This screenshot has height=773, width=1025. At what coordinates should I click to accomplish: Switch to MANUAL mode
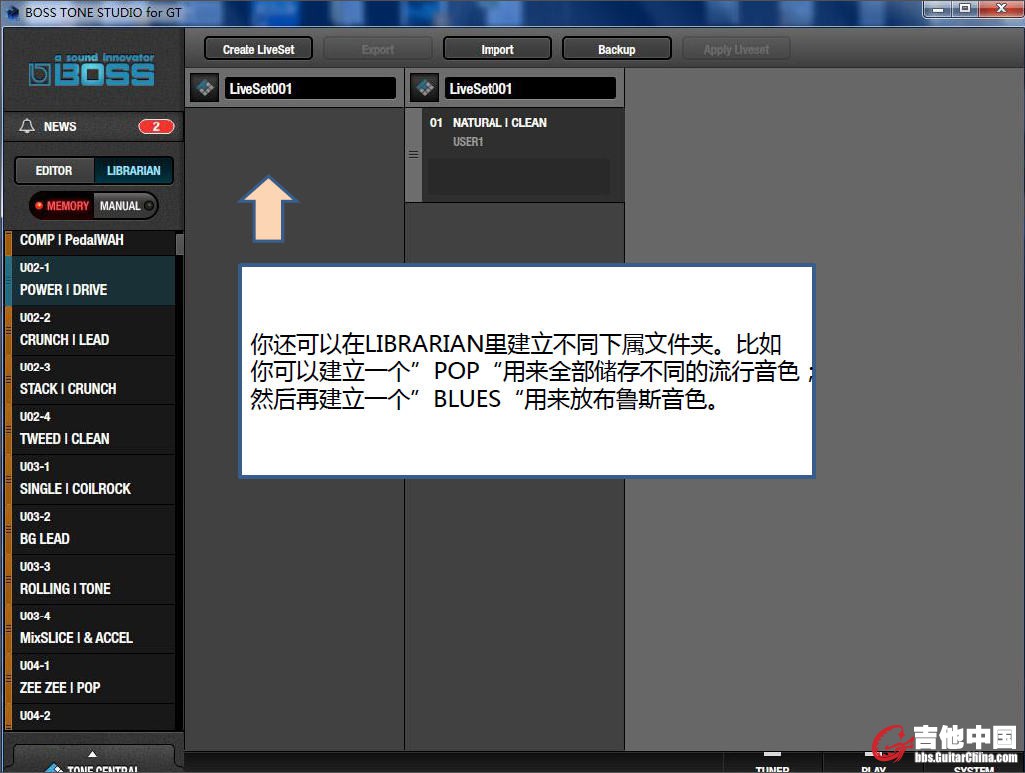pyautogui.click(x=126, y=206)
